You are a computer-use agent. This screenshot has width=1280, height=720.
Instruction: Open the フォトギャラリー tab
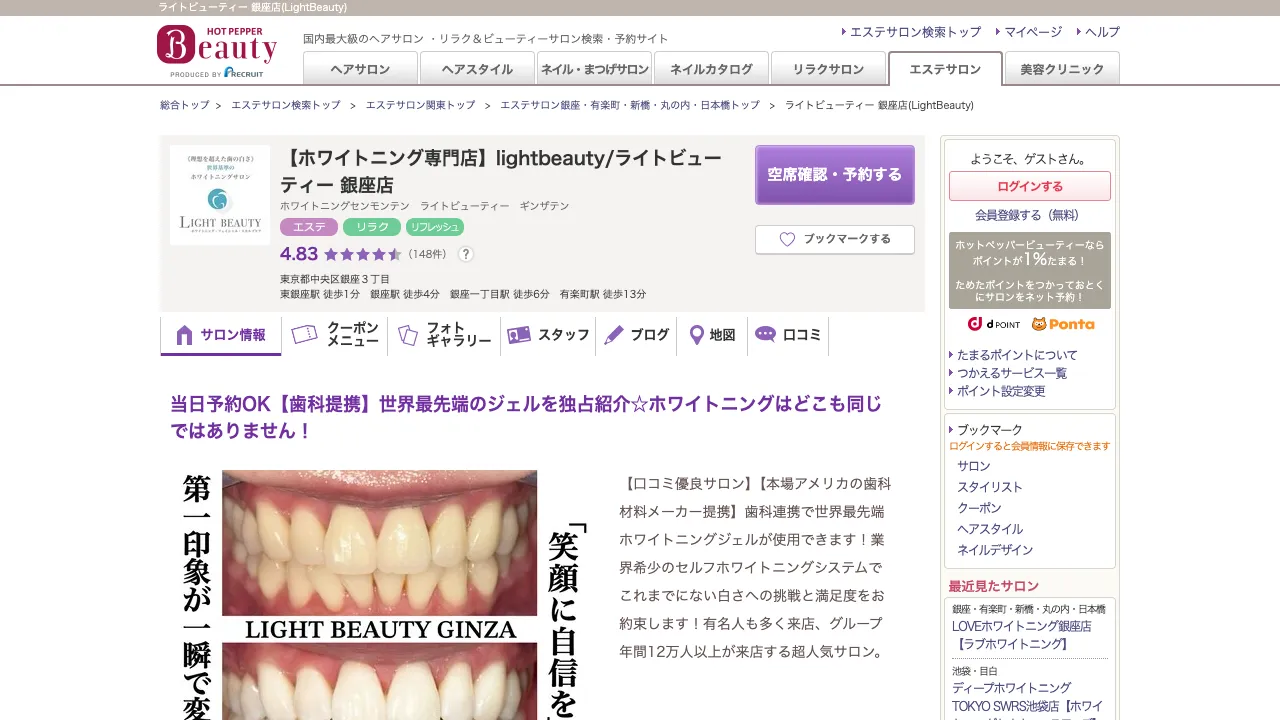click(x=444, y=335)
